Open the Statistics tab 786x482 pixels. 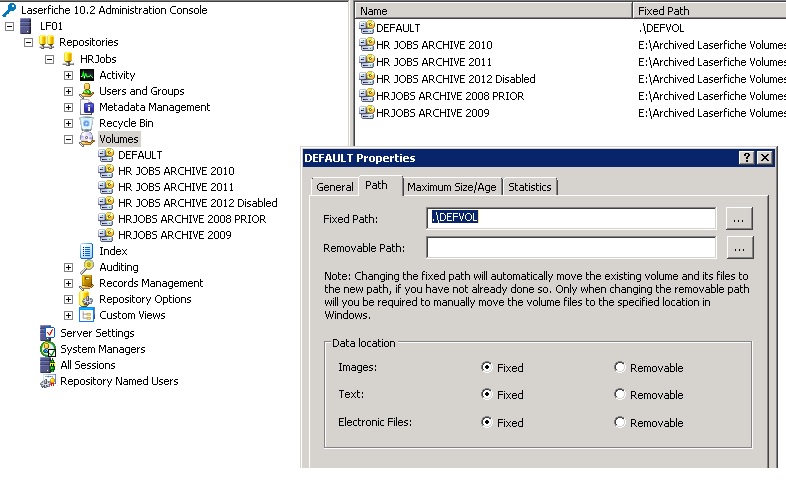[x=529, y=187]
